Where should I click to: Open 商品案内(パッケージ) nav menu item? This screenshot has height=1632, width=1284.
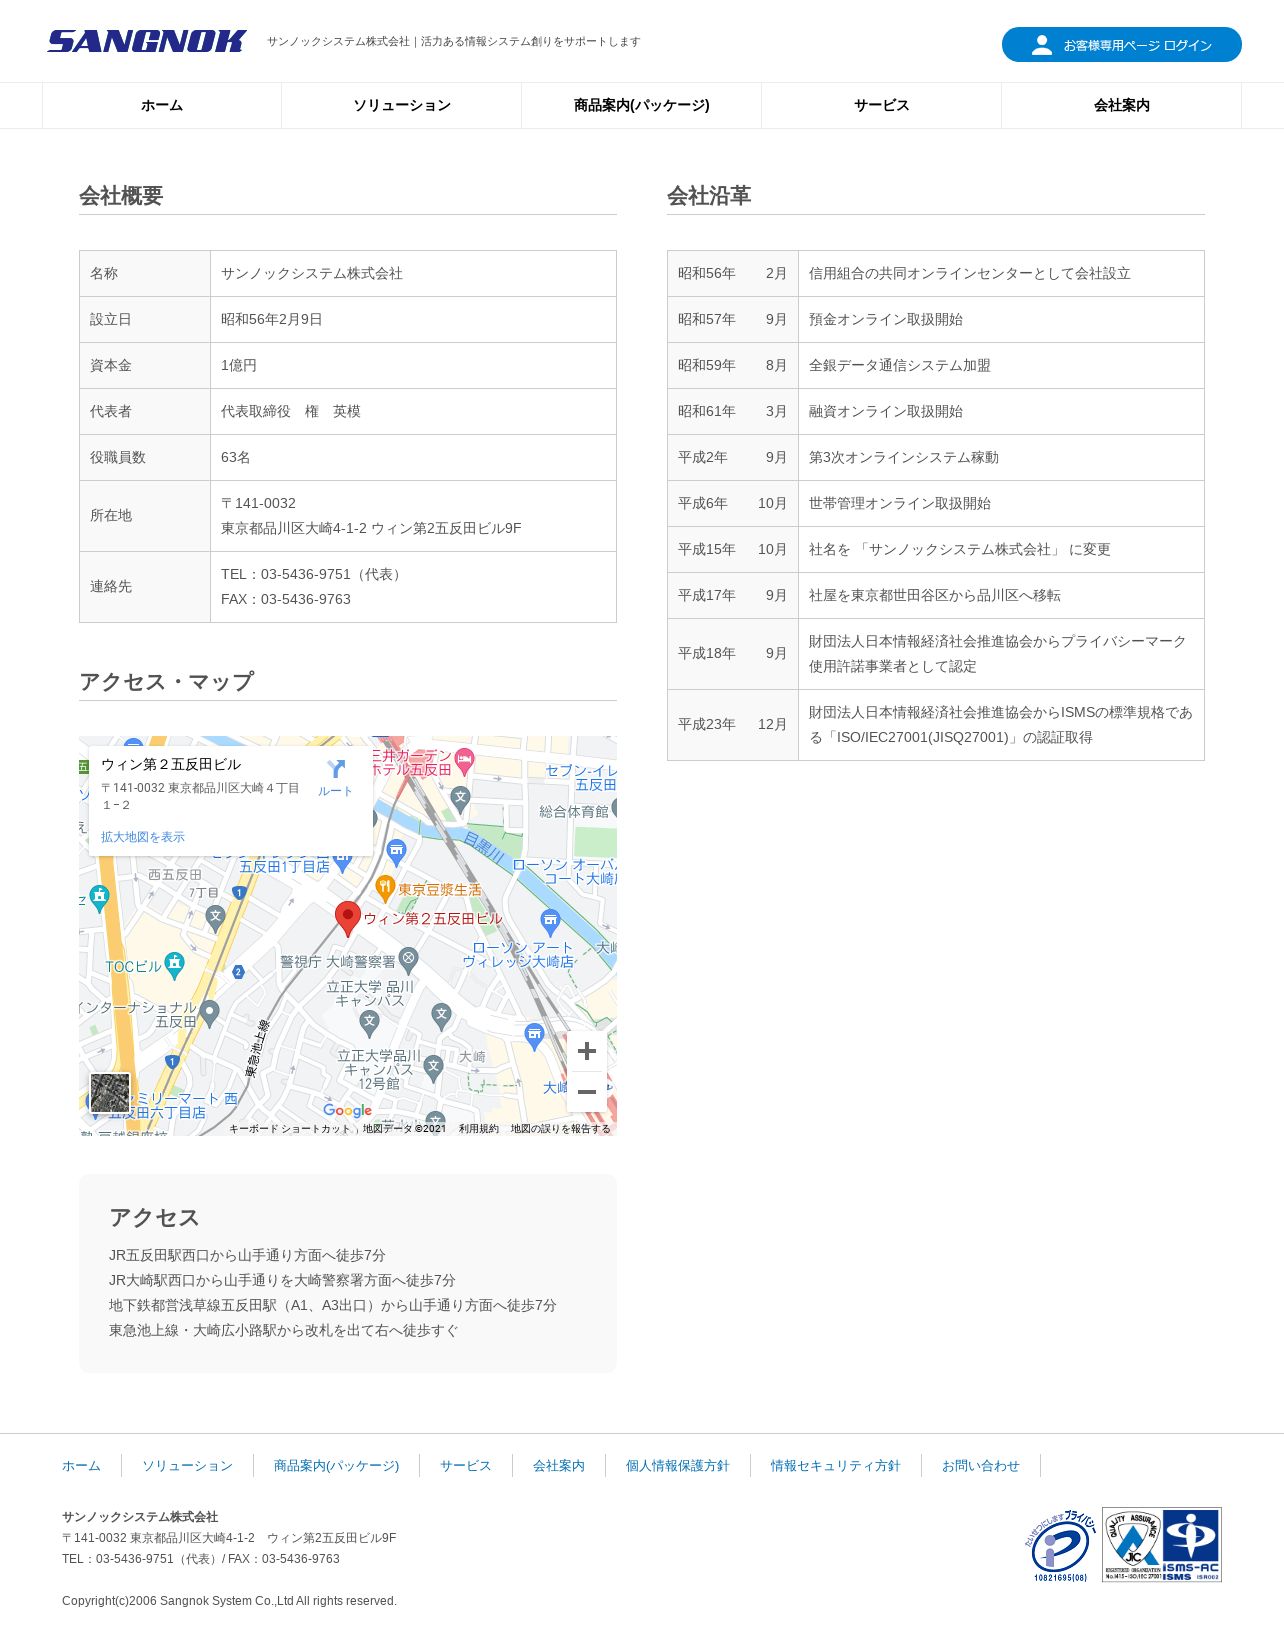coord(642,105)
